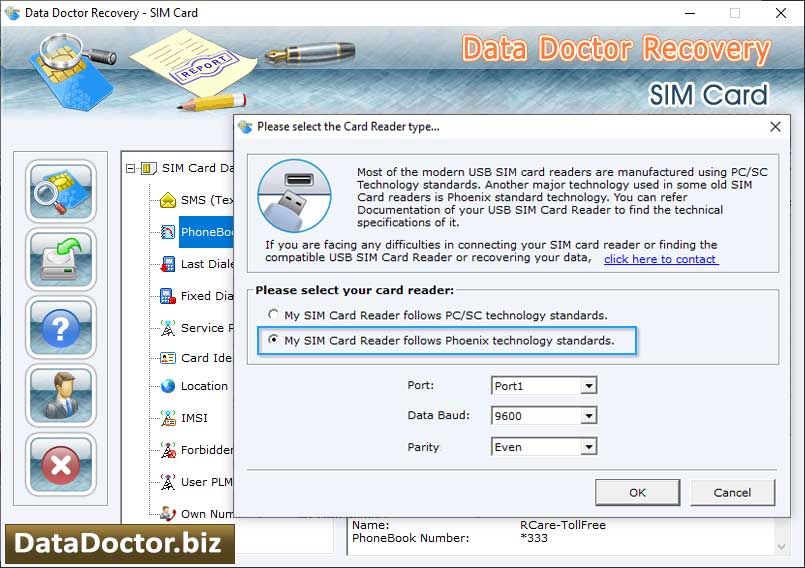
Task: Close the Card Reader type dialog
Action: coord(775,127)
